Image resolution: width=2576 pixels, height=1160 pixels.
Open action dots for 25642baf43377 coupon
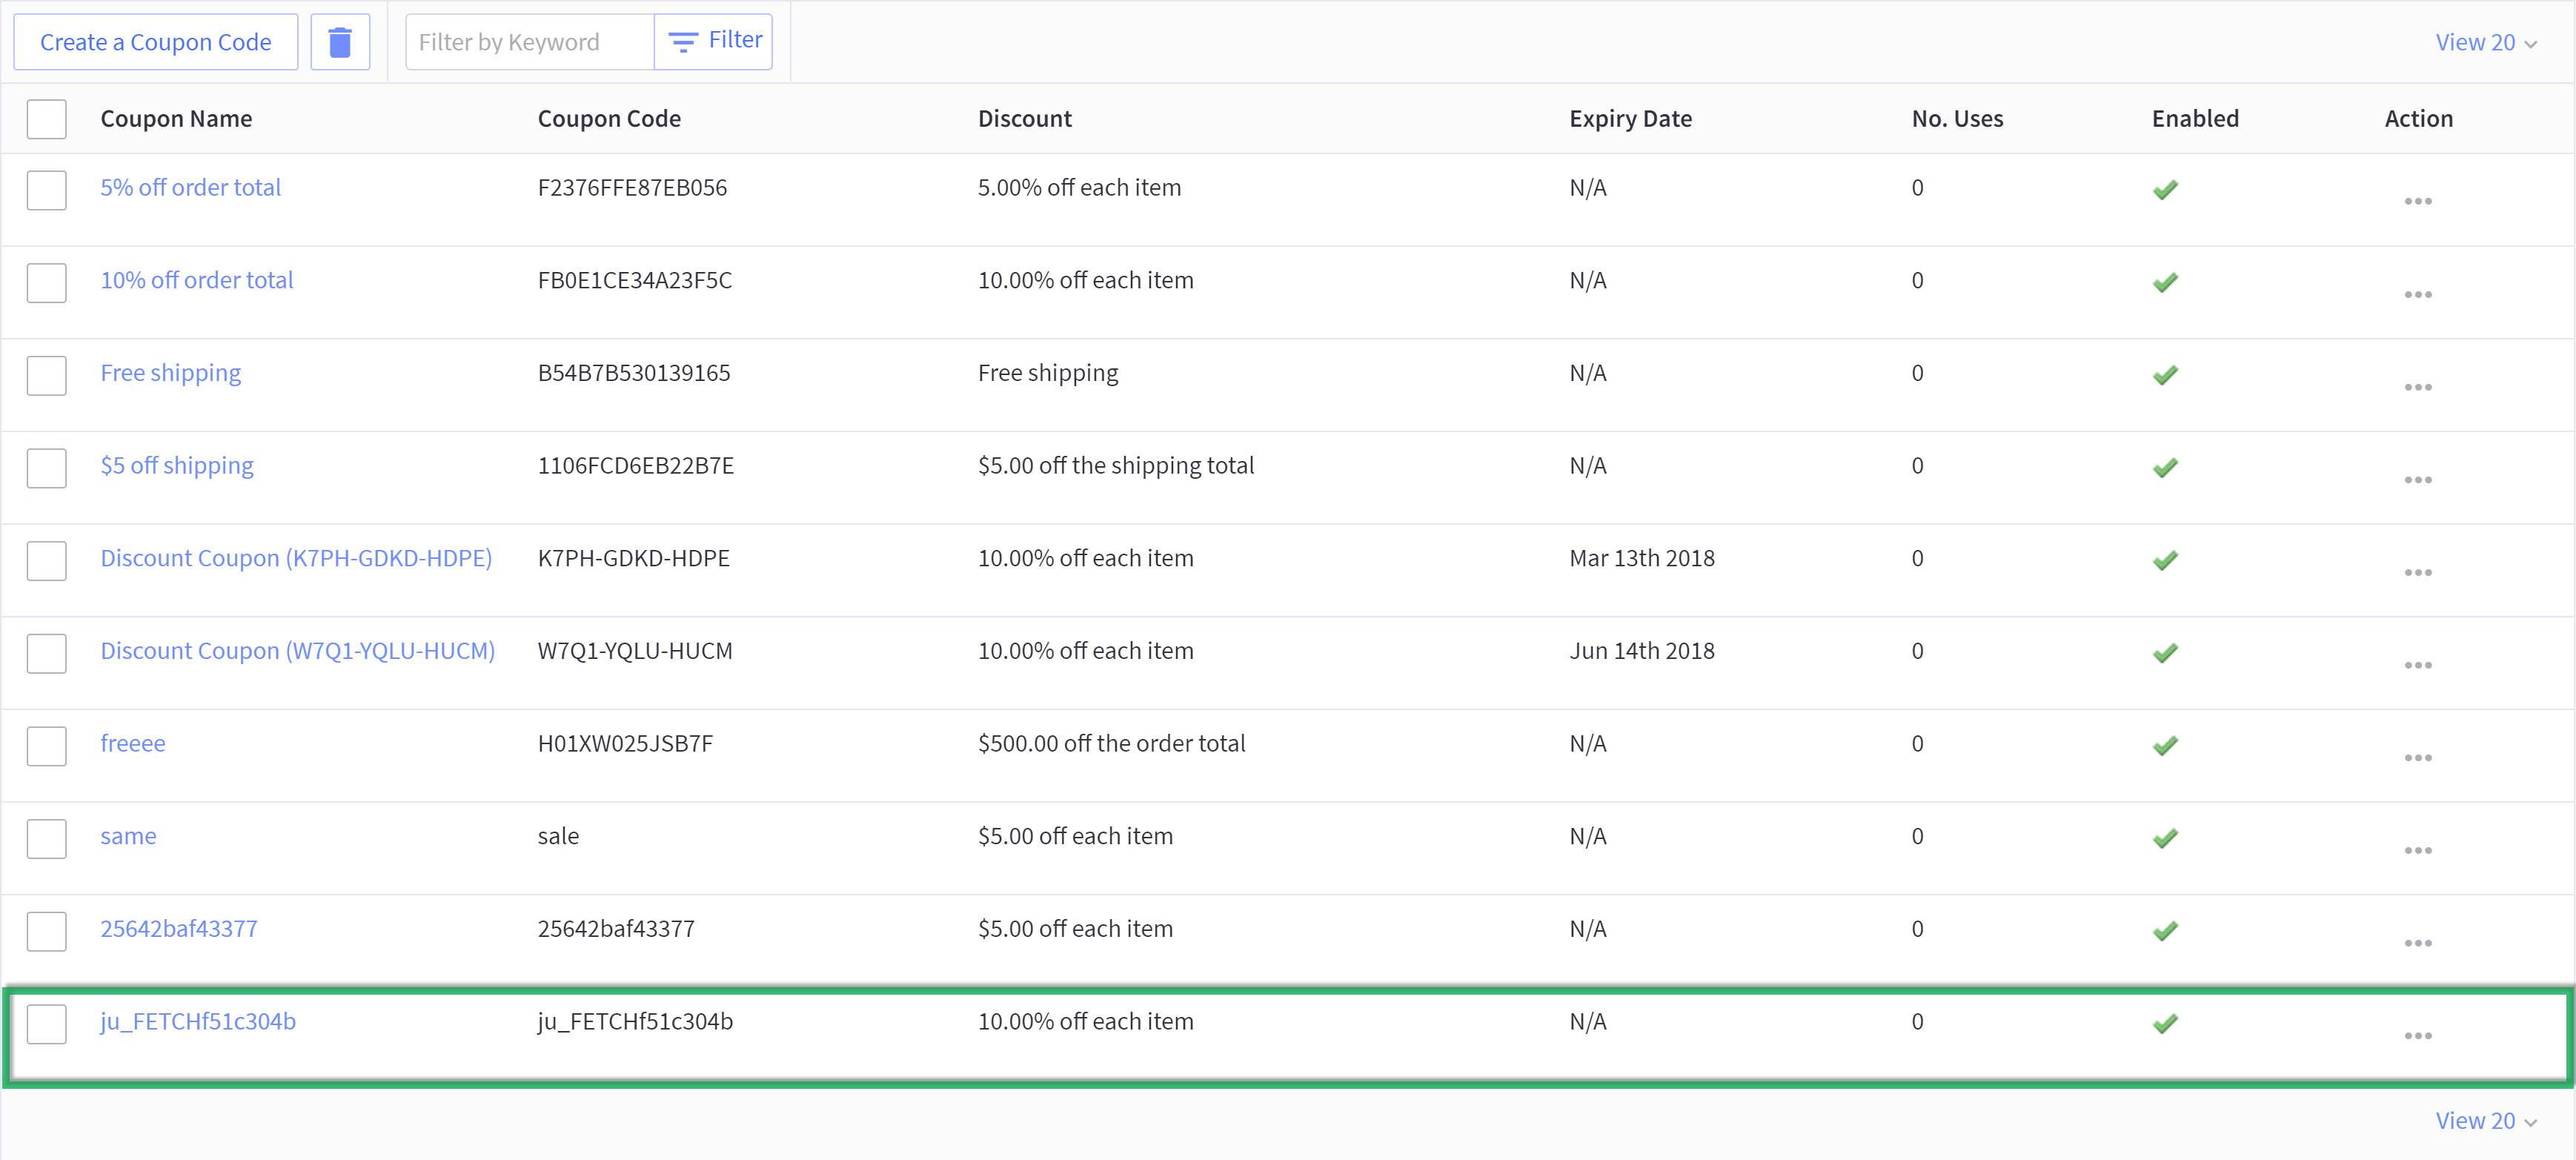(2417, 943)
